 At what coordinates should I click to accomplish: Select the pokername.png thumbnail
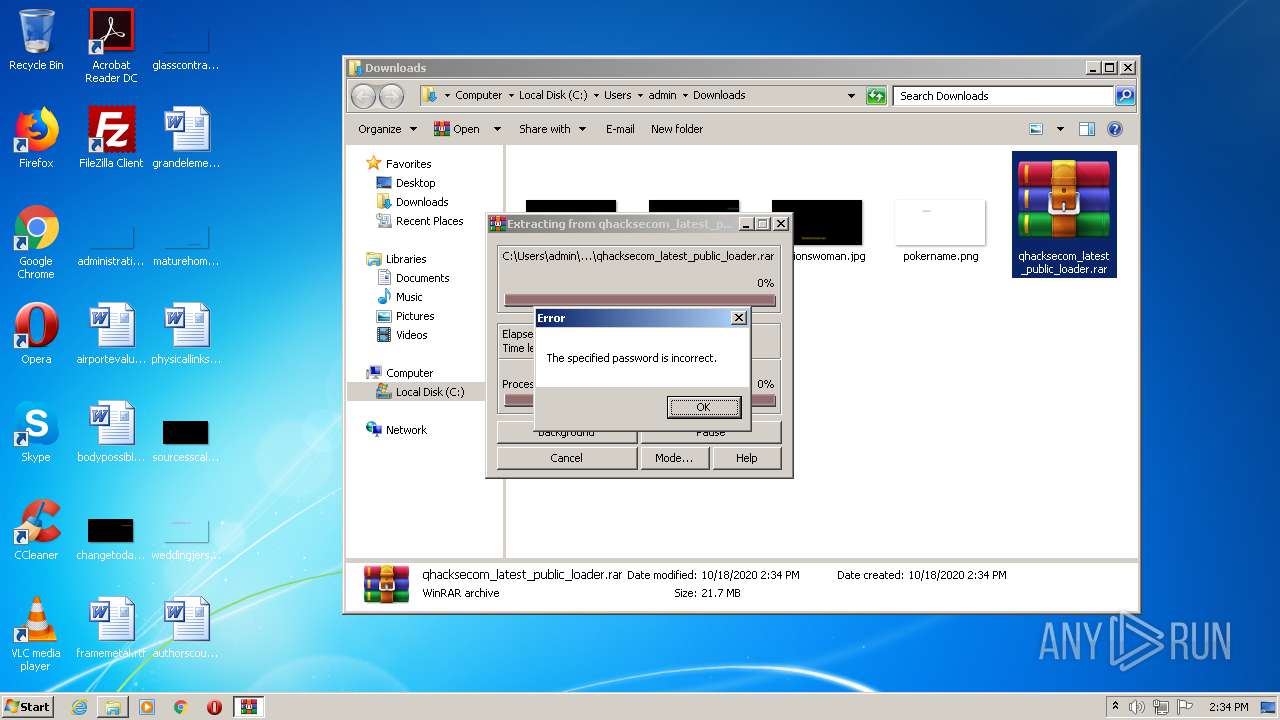pos(940,230)
